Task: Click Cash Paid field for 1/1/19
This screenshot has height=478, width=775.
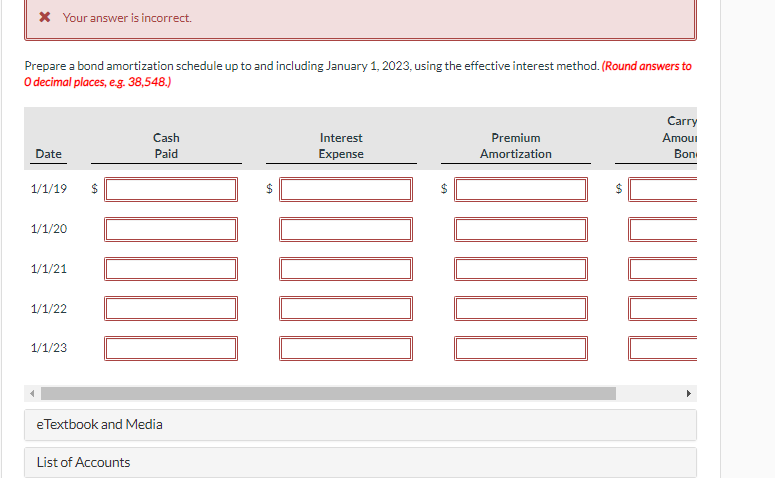Action: tap(171, 189)
